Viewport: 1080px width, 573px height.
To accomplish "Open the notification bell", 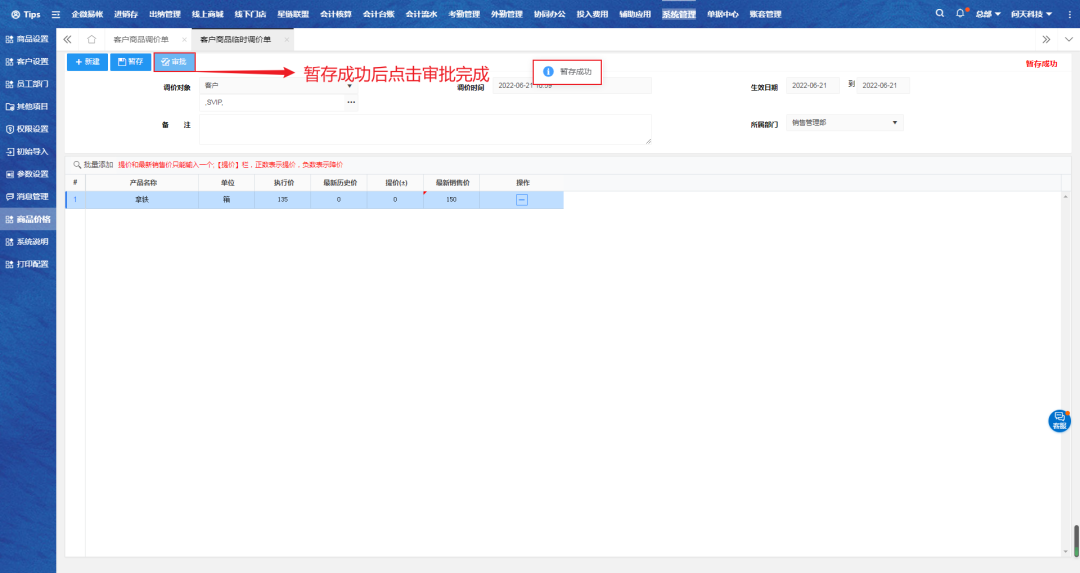I will (x=960, y=14).
